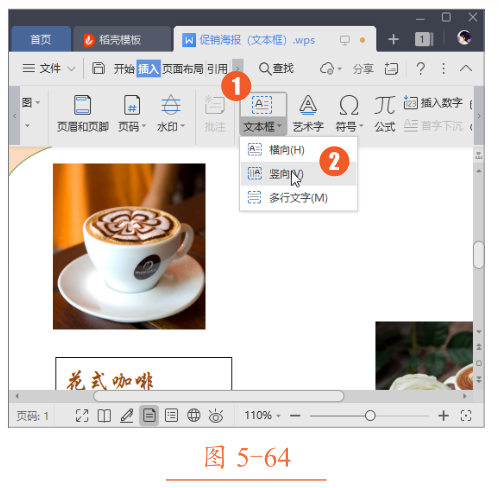Viewport: 499px width, 488px height.
Task: Switch to full screen view icon
Action: (x=82, y=416)
